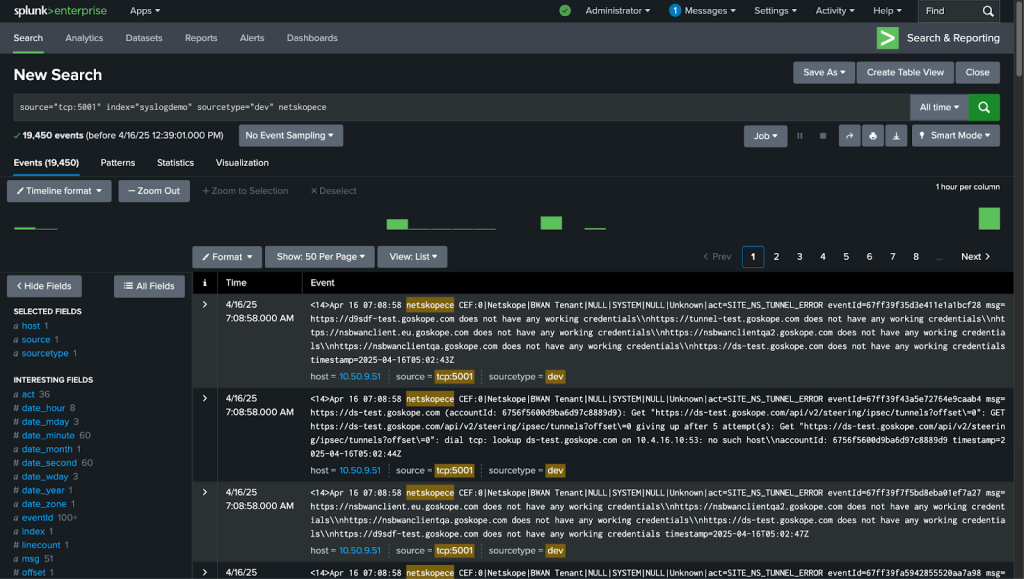Go to the Dashboards tab
1024x579 pixels.
(x=312, y=38)
